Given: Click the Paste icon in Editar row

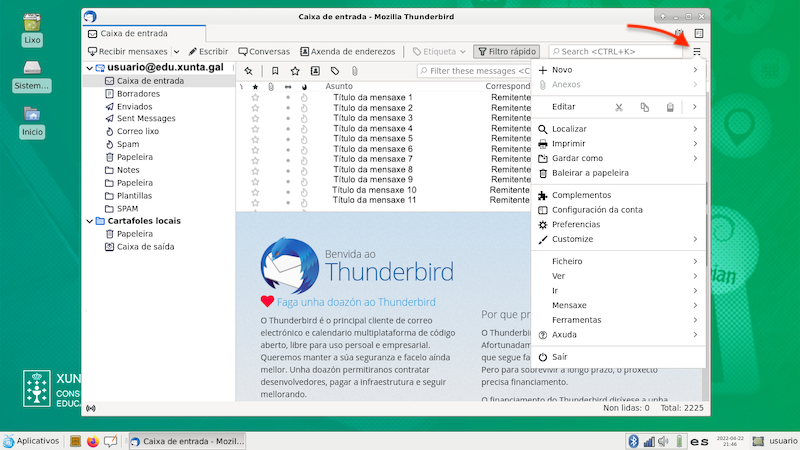Looking at the screenshot, I should [x=670, y=107].
